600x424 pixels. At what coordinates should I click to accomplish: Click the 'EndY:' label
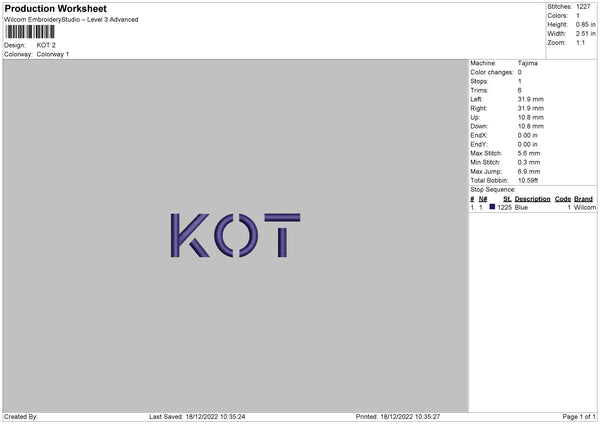tap(479, 144)
